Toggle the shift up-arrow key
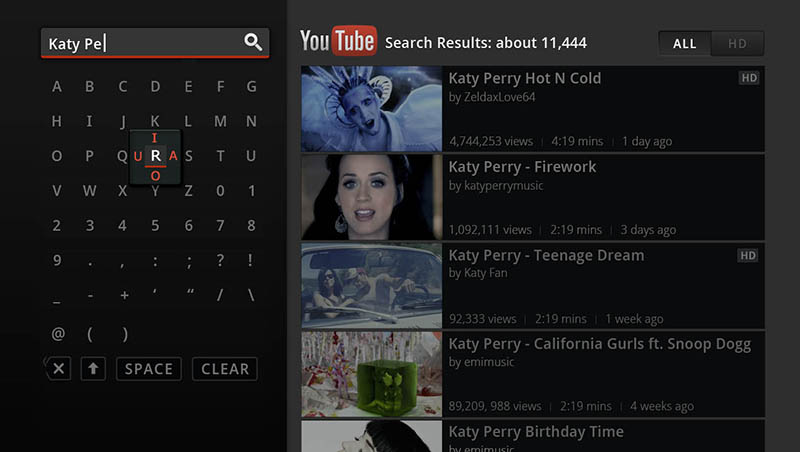The width and height of the screenshot is (800, 452). click(93, 369)
